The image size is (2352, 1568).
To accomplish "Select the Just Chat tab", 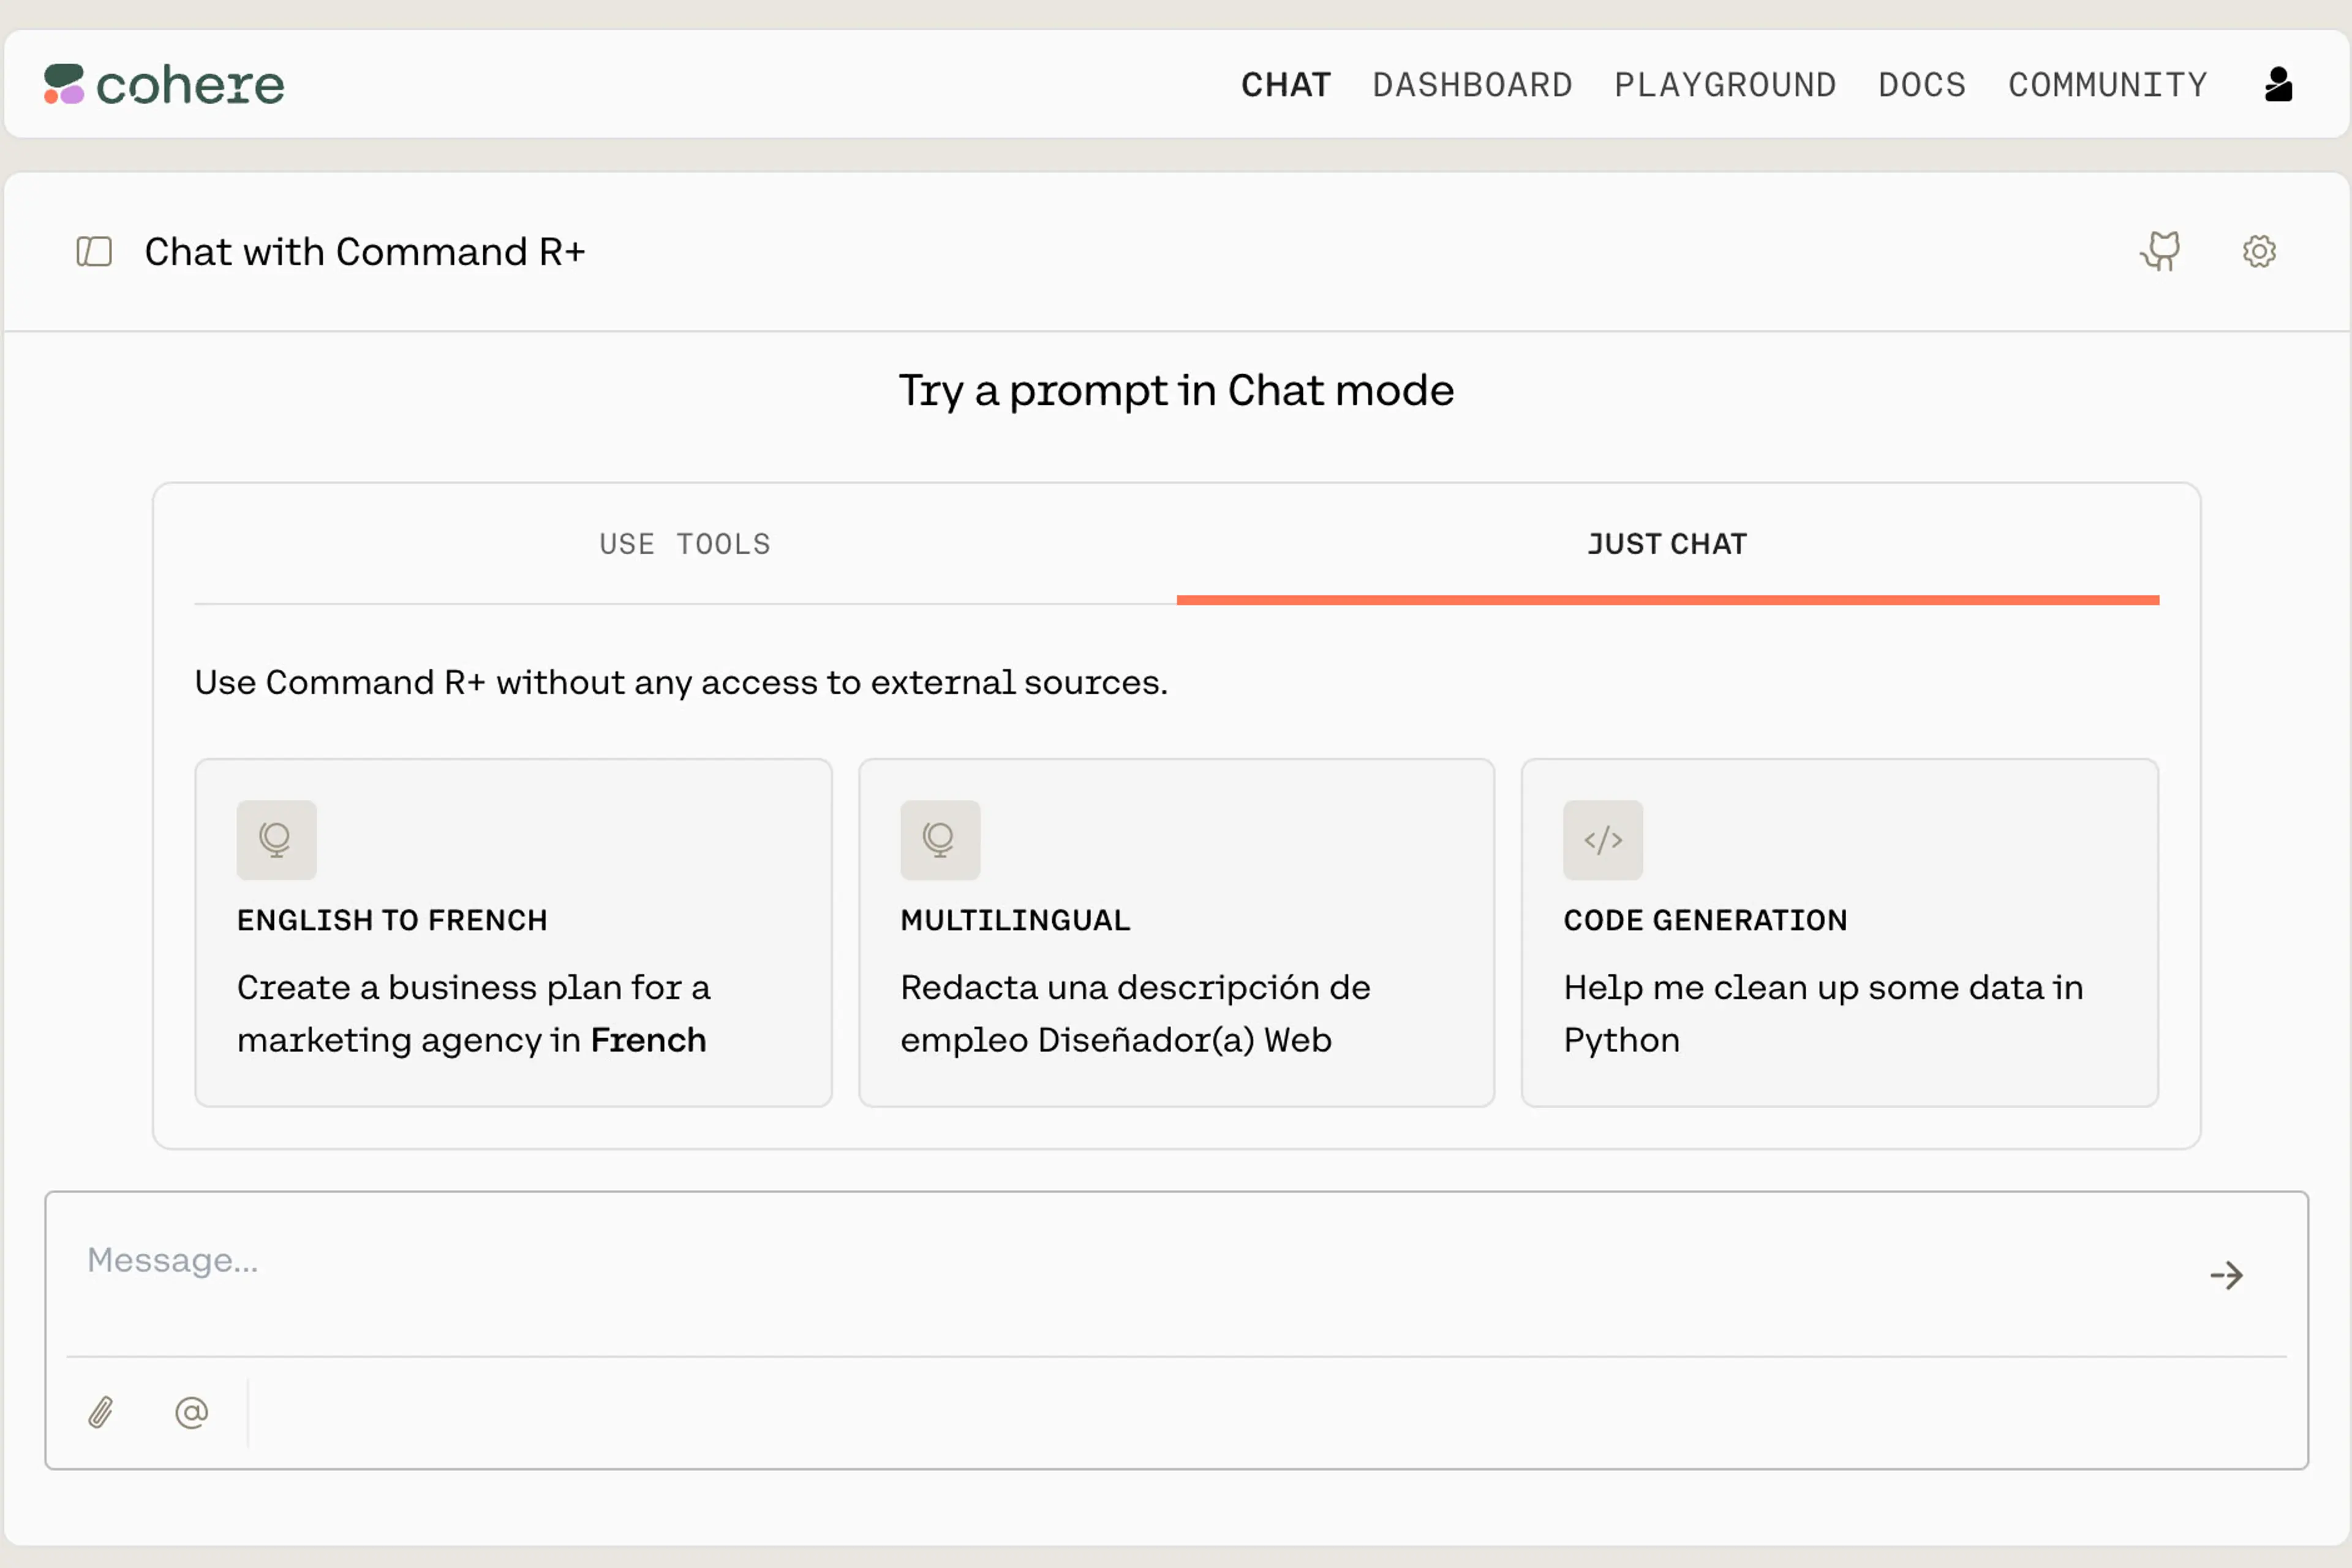I will point(1668,544).
